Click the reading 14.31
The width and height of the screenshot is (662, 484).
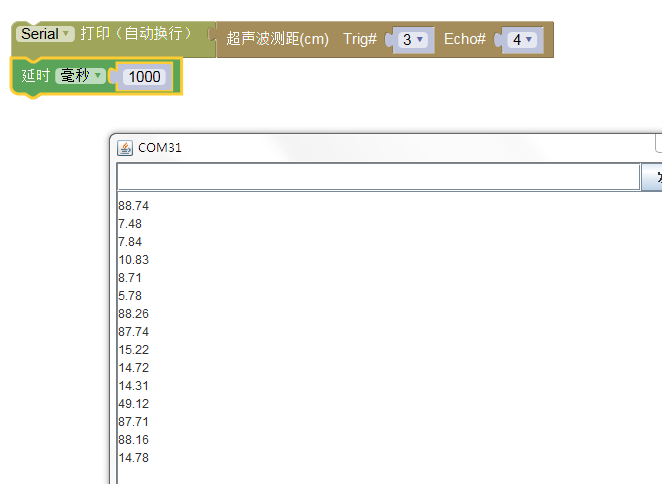point(133,386)
